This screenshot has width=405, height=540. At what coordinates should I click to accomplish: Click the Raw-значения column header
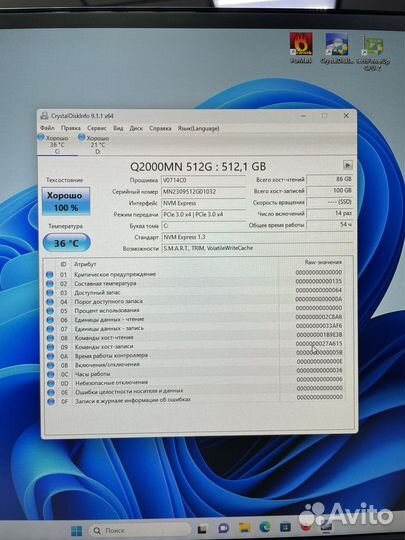[x=323, y=262]
